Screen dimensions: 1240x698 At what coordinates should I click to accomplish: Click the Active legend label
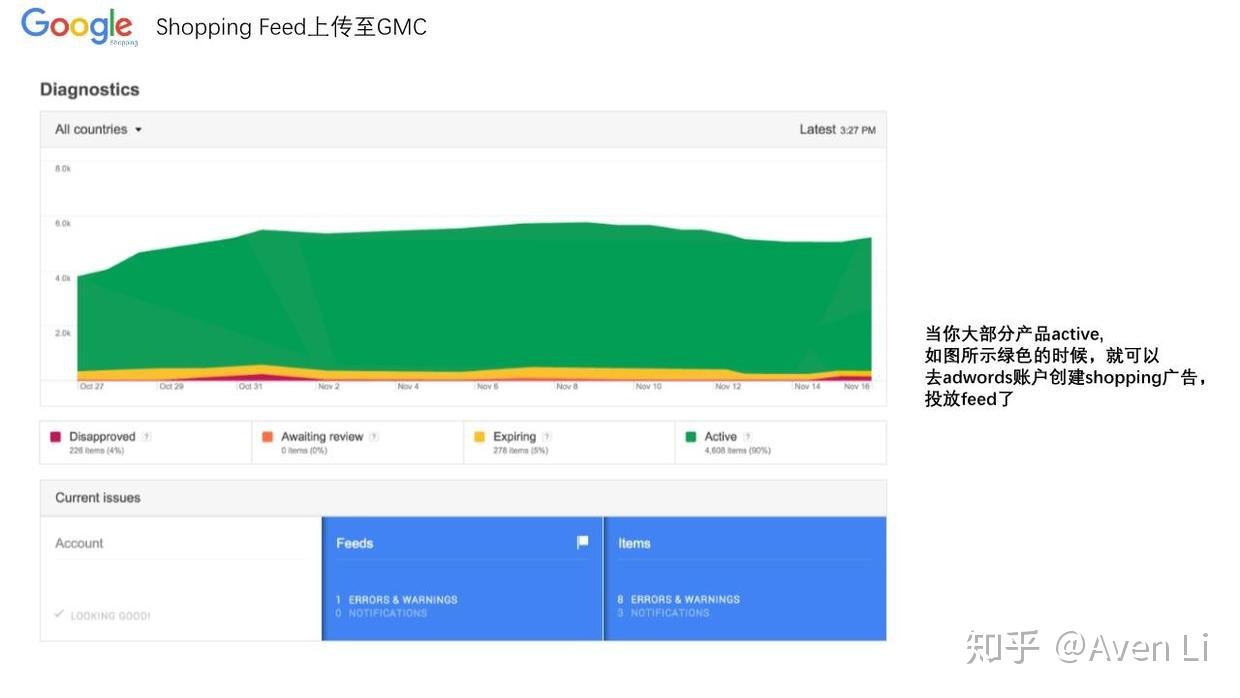720,436
